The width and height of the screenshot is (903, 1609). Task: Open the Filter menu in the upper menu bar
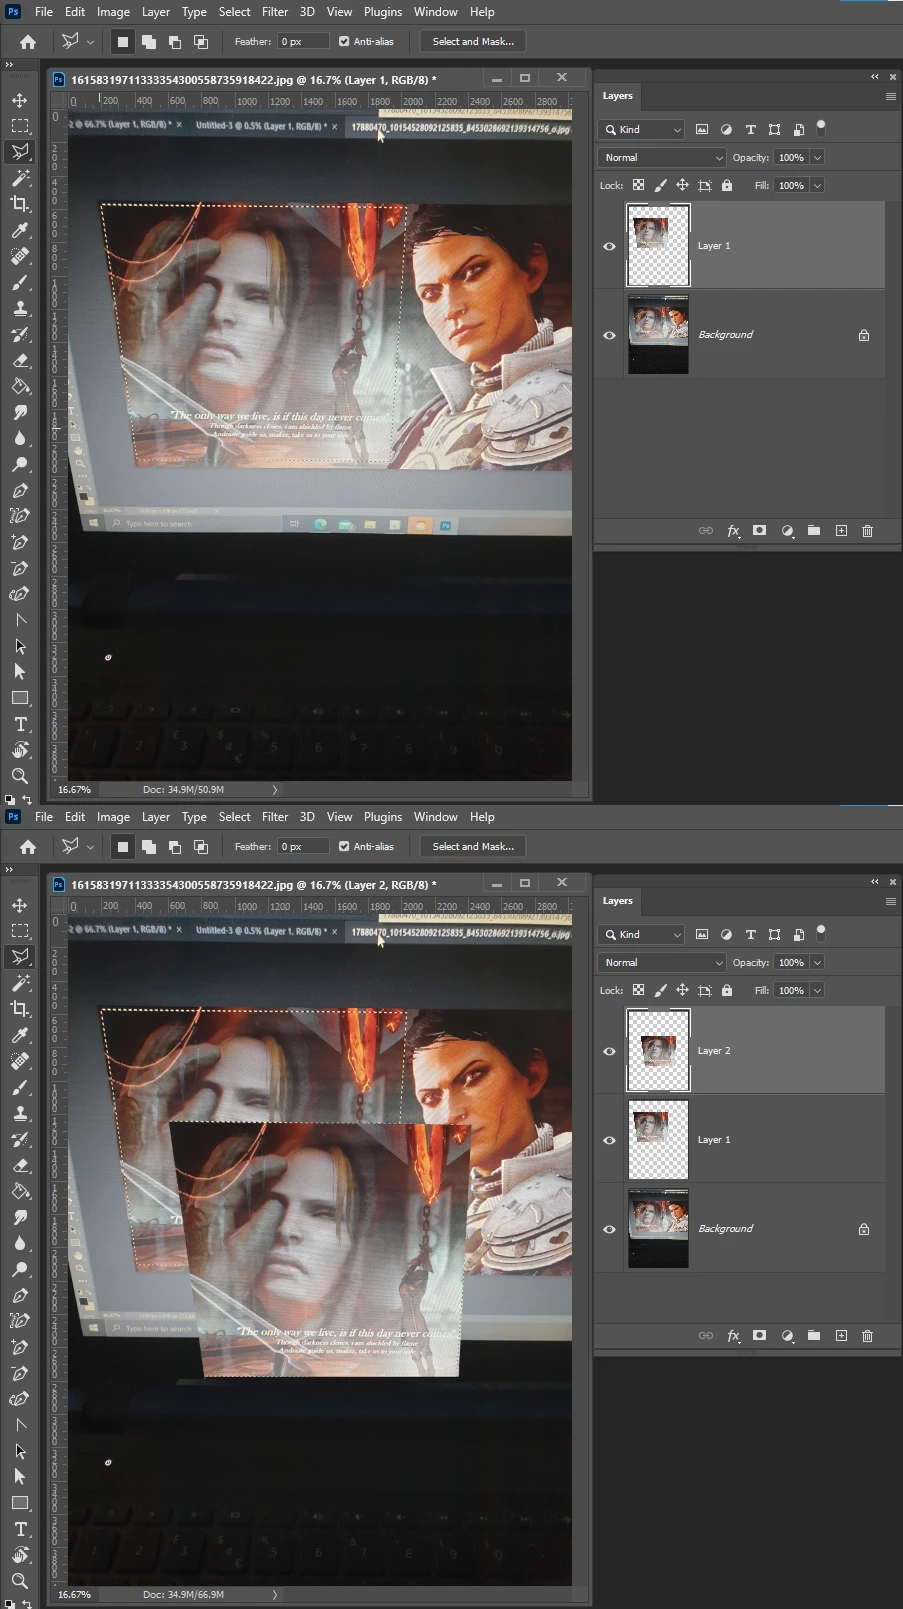coord(275,12)
